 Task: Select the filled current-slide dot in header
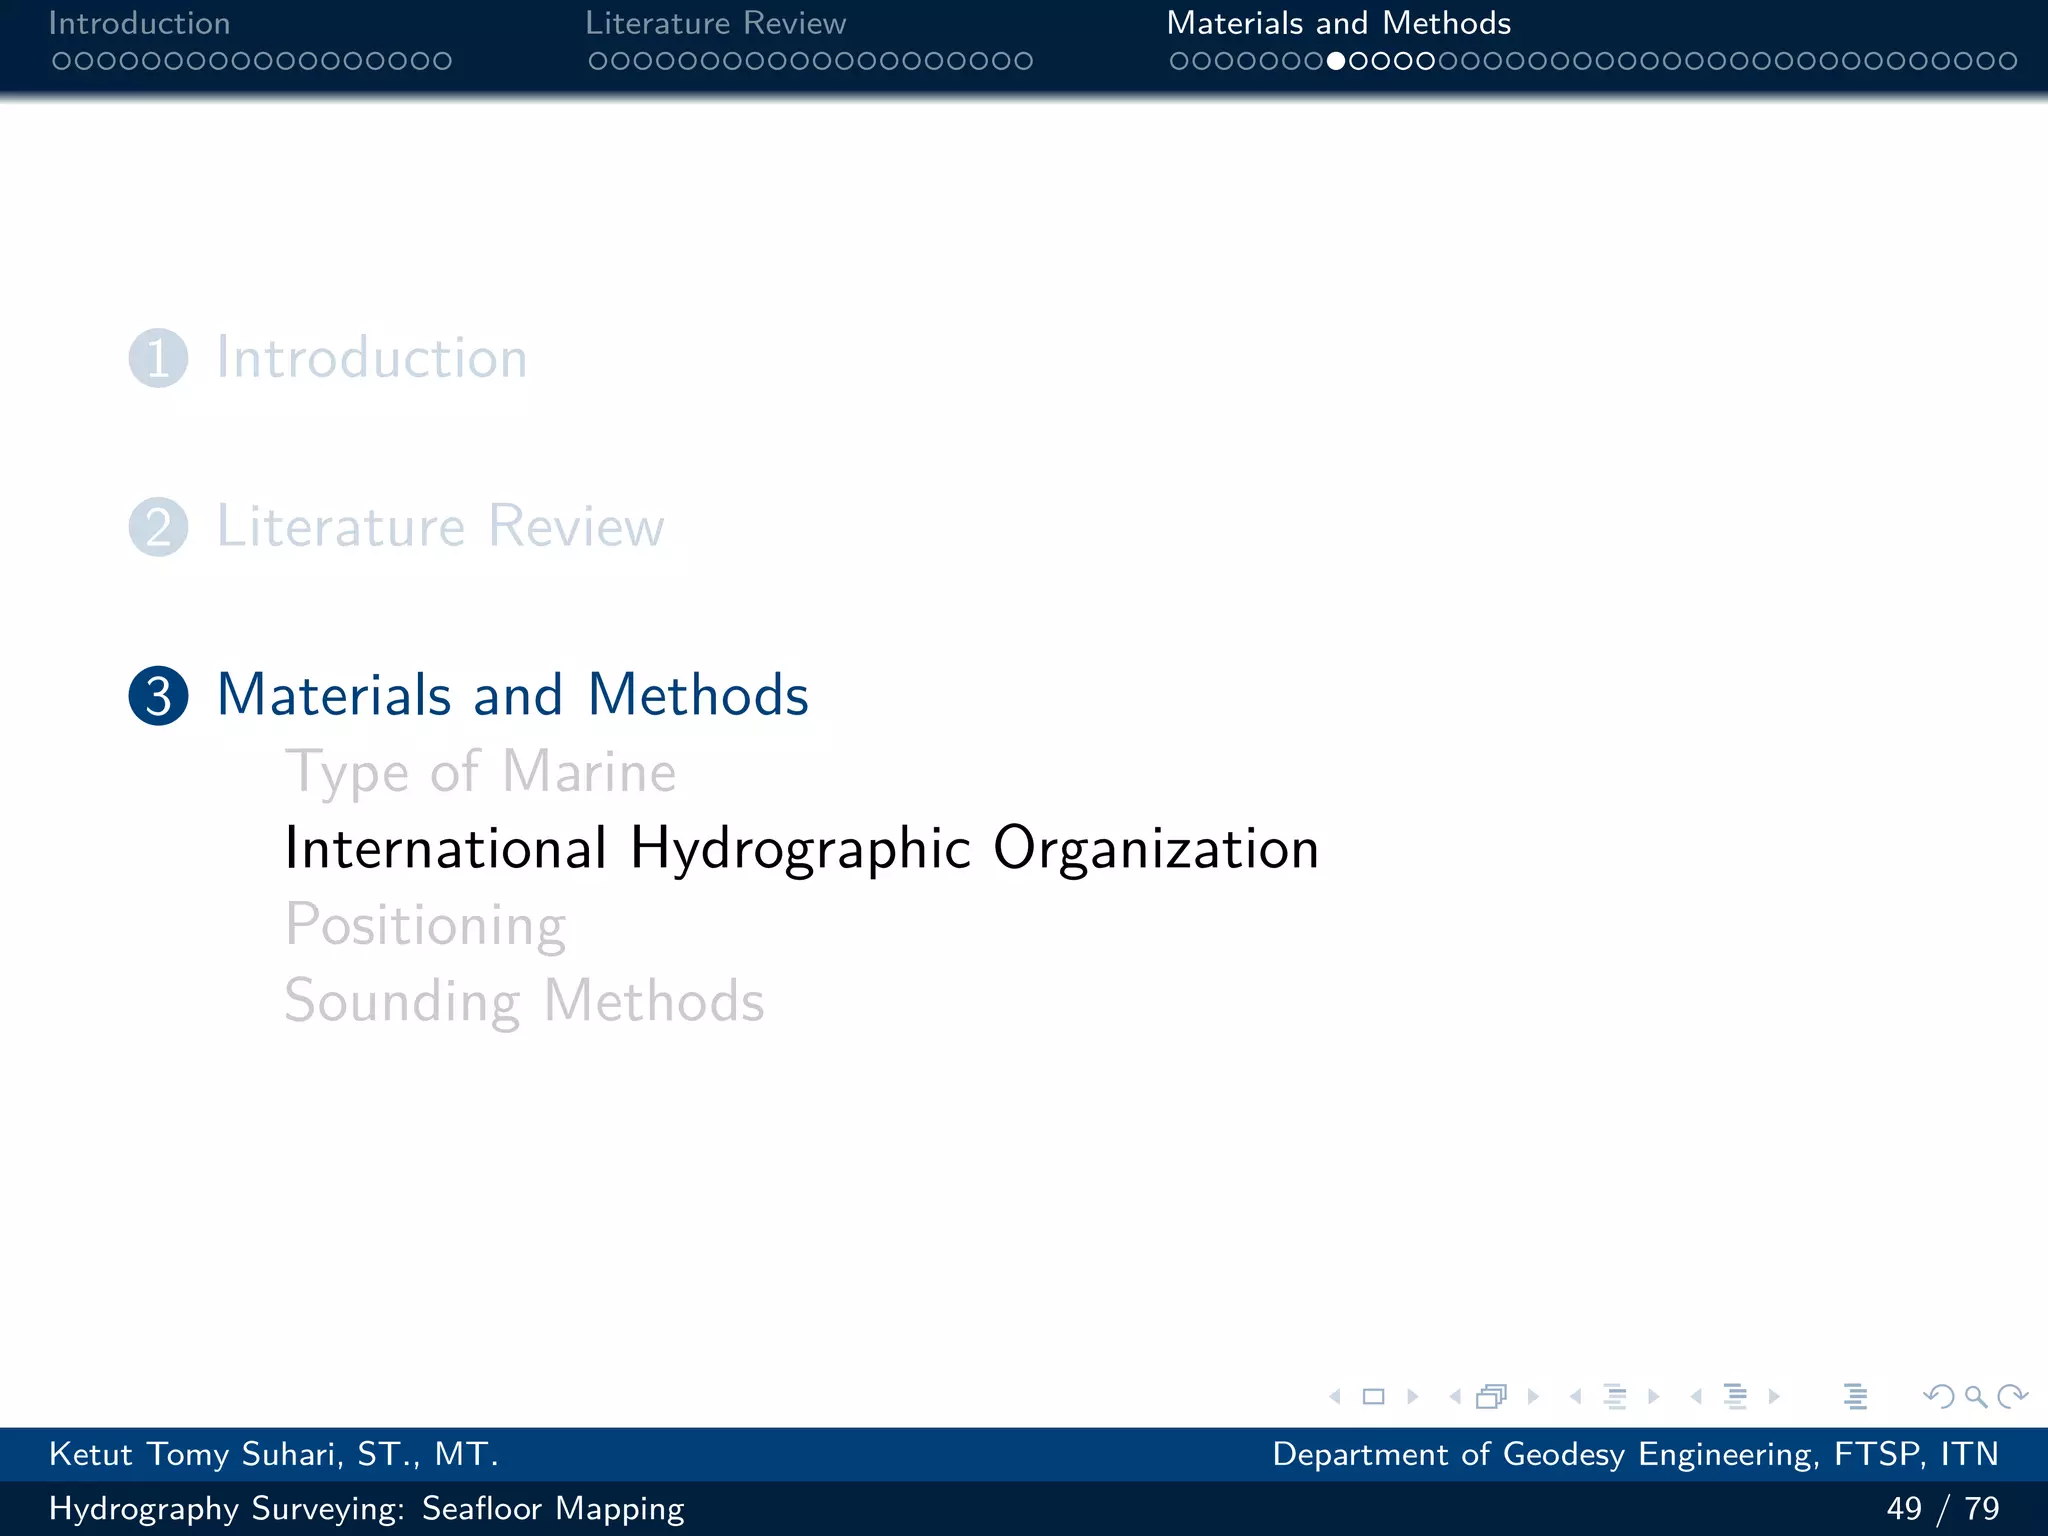click(x=1336, y=61)
